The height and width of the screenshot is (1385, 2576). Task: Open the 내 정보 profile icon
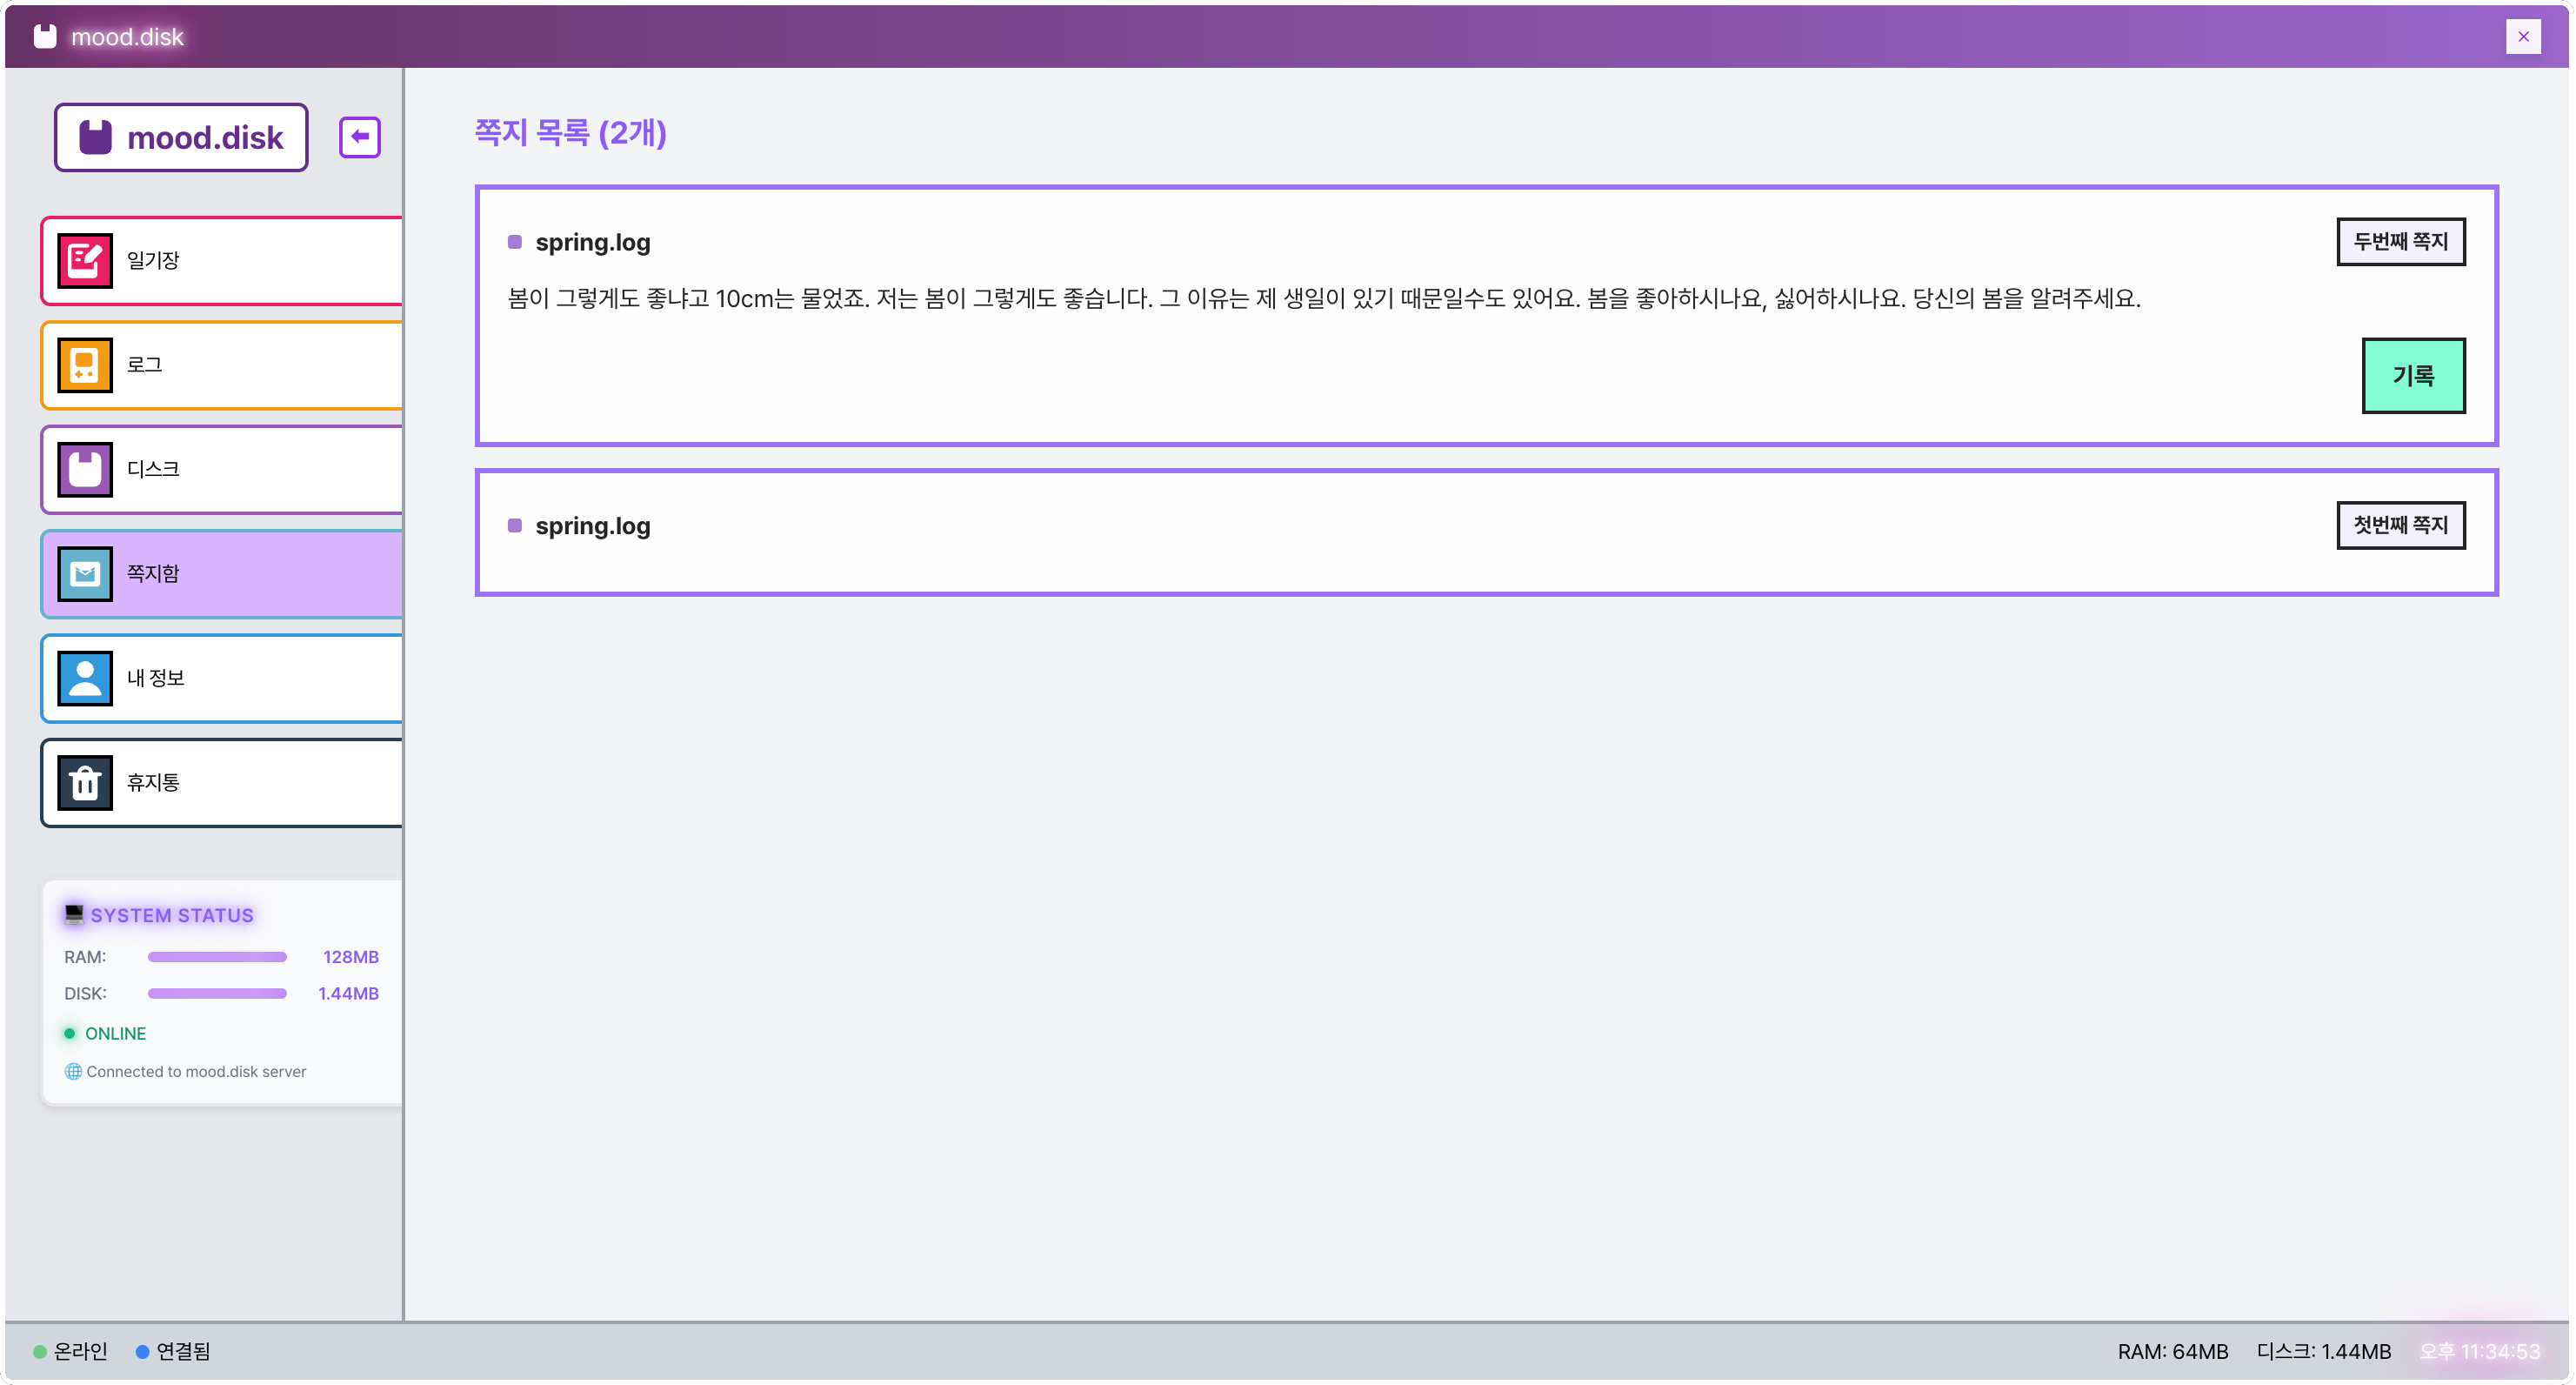point(85,678)
